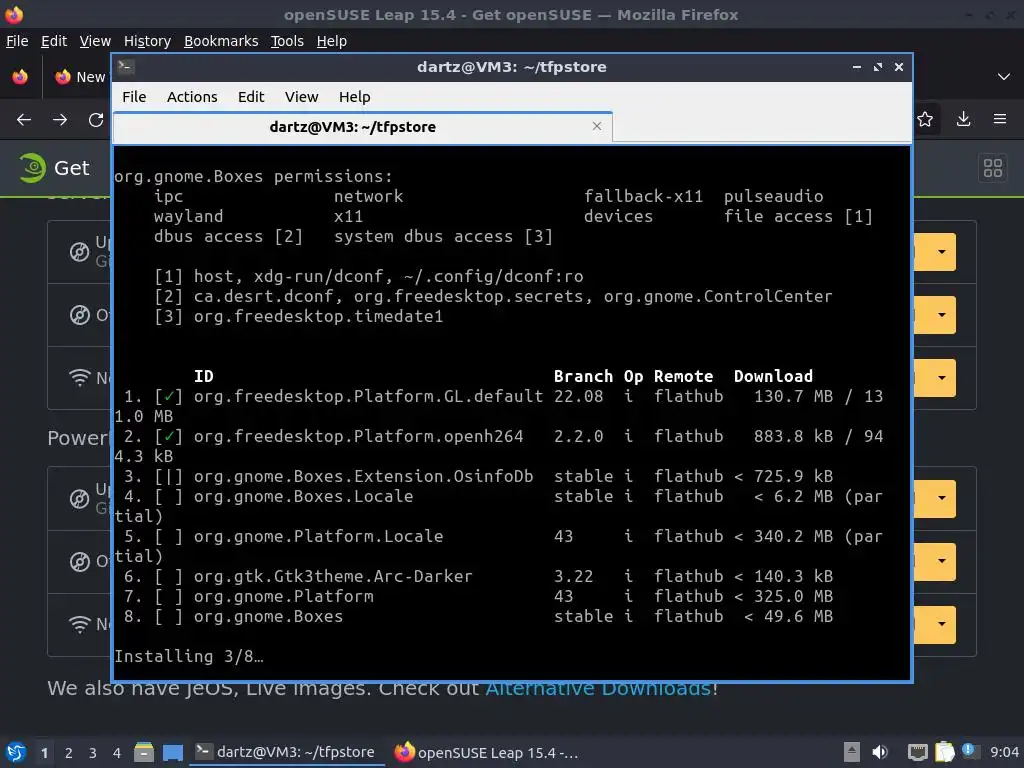
Task: Open QTerminal Edit menu
Action: point(251,97)
